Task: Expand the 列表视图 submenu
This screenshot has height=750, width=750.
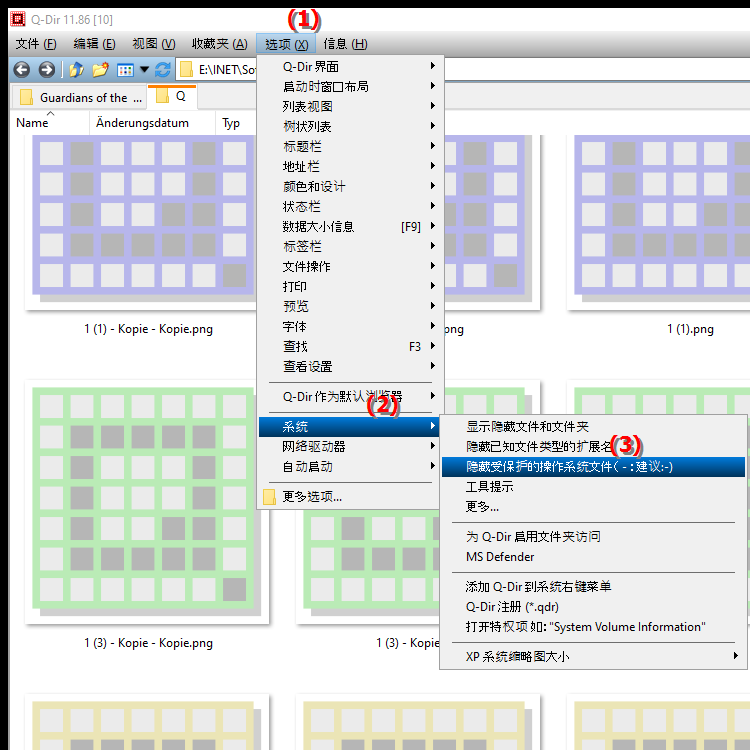Action: 351,106
